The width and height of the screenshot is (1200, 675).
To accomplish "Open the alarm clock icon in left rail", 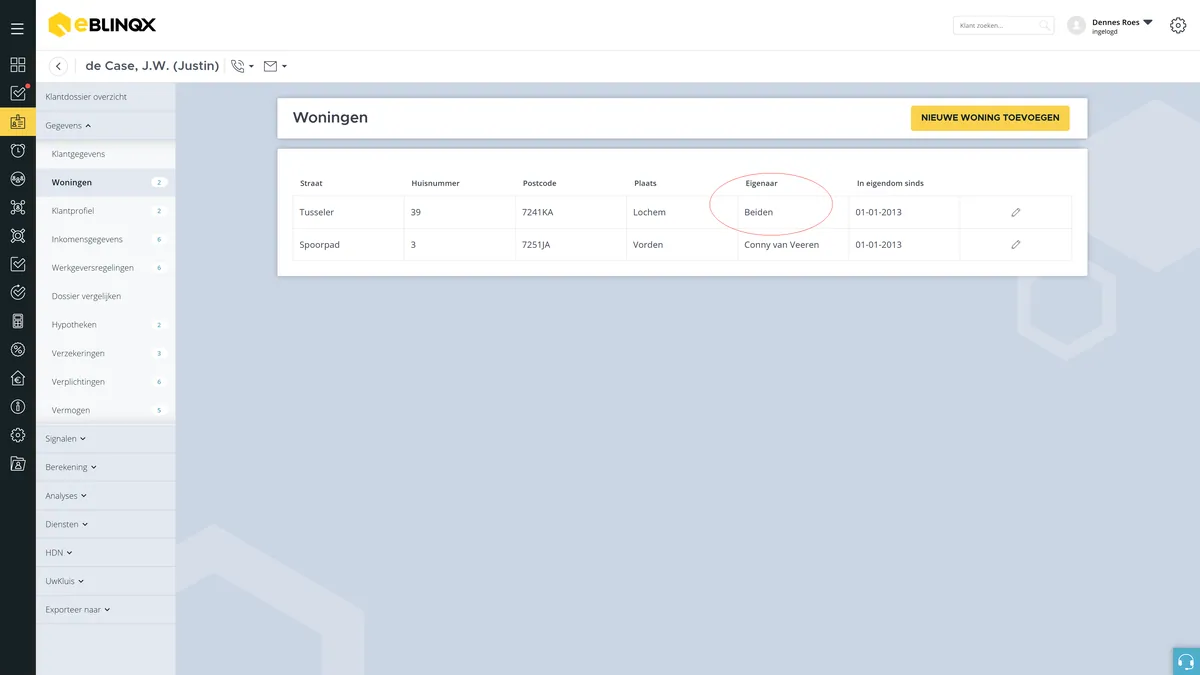I will pos(17,151).
